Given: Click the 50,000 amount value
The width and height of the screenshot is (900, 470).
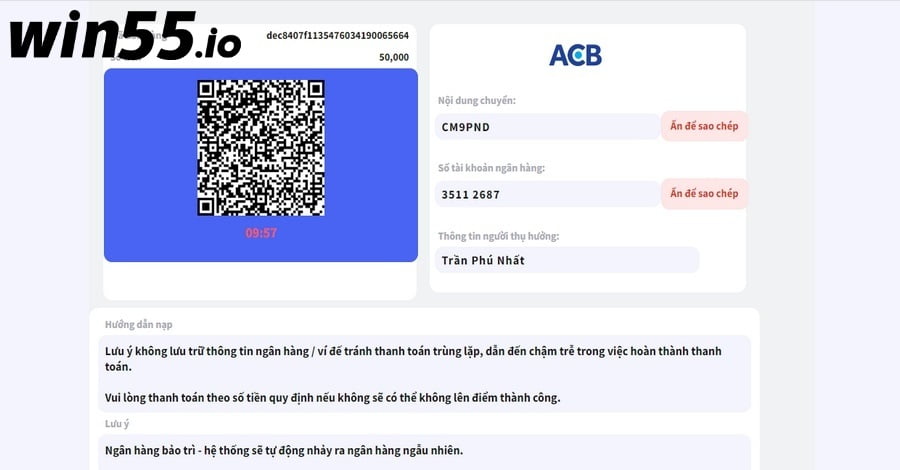Looking at the screenshot, I should pyautogui.click(x=394, y=57).
